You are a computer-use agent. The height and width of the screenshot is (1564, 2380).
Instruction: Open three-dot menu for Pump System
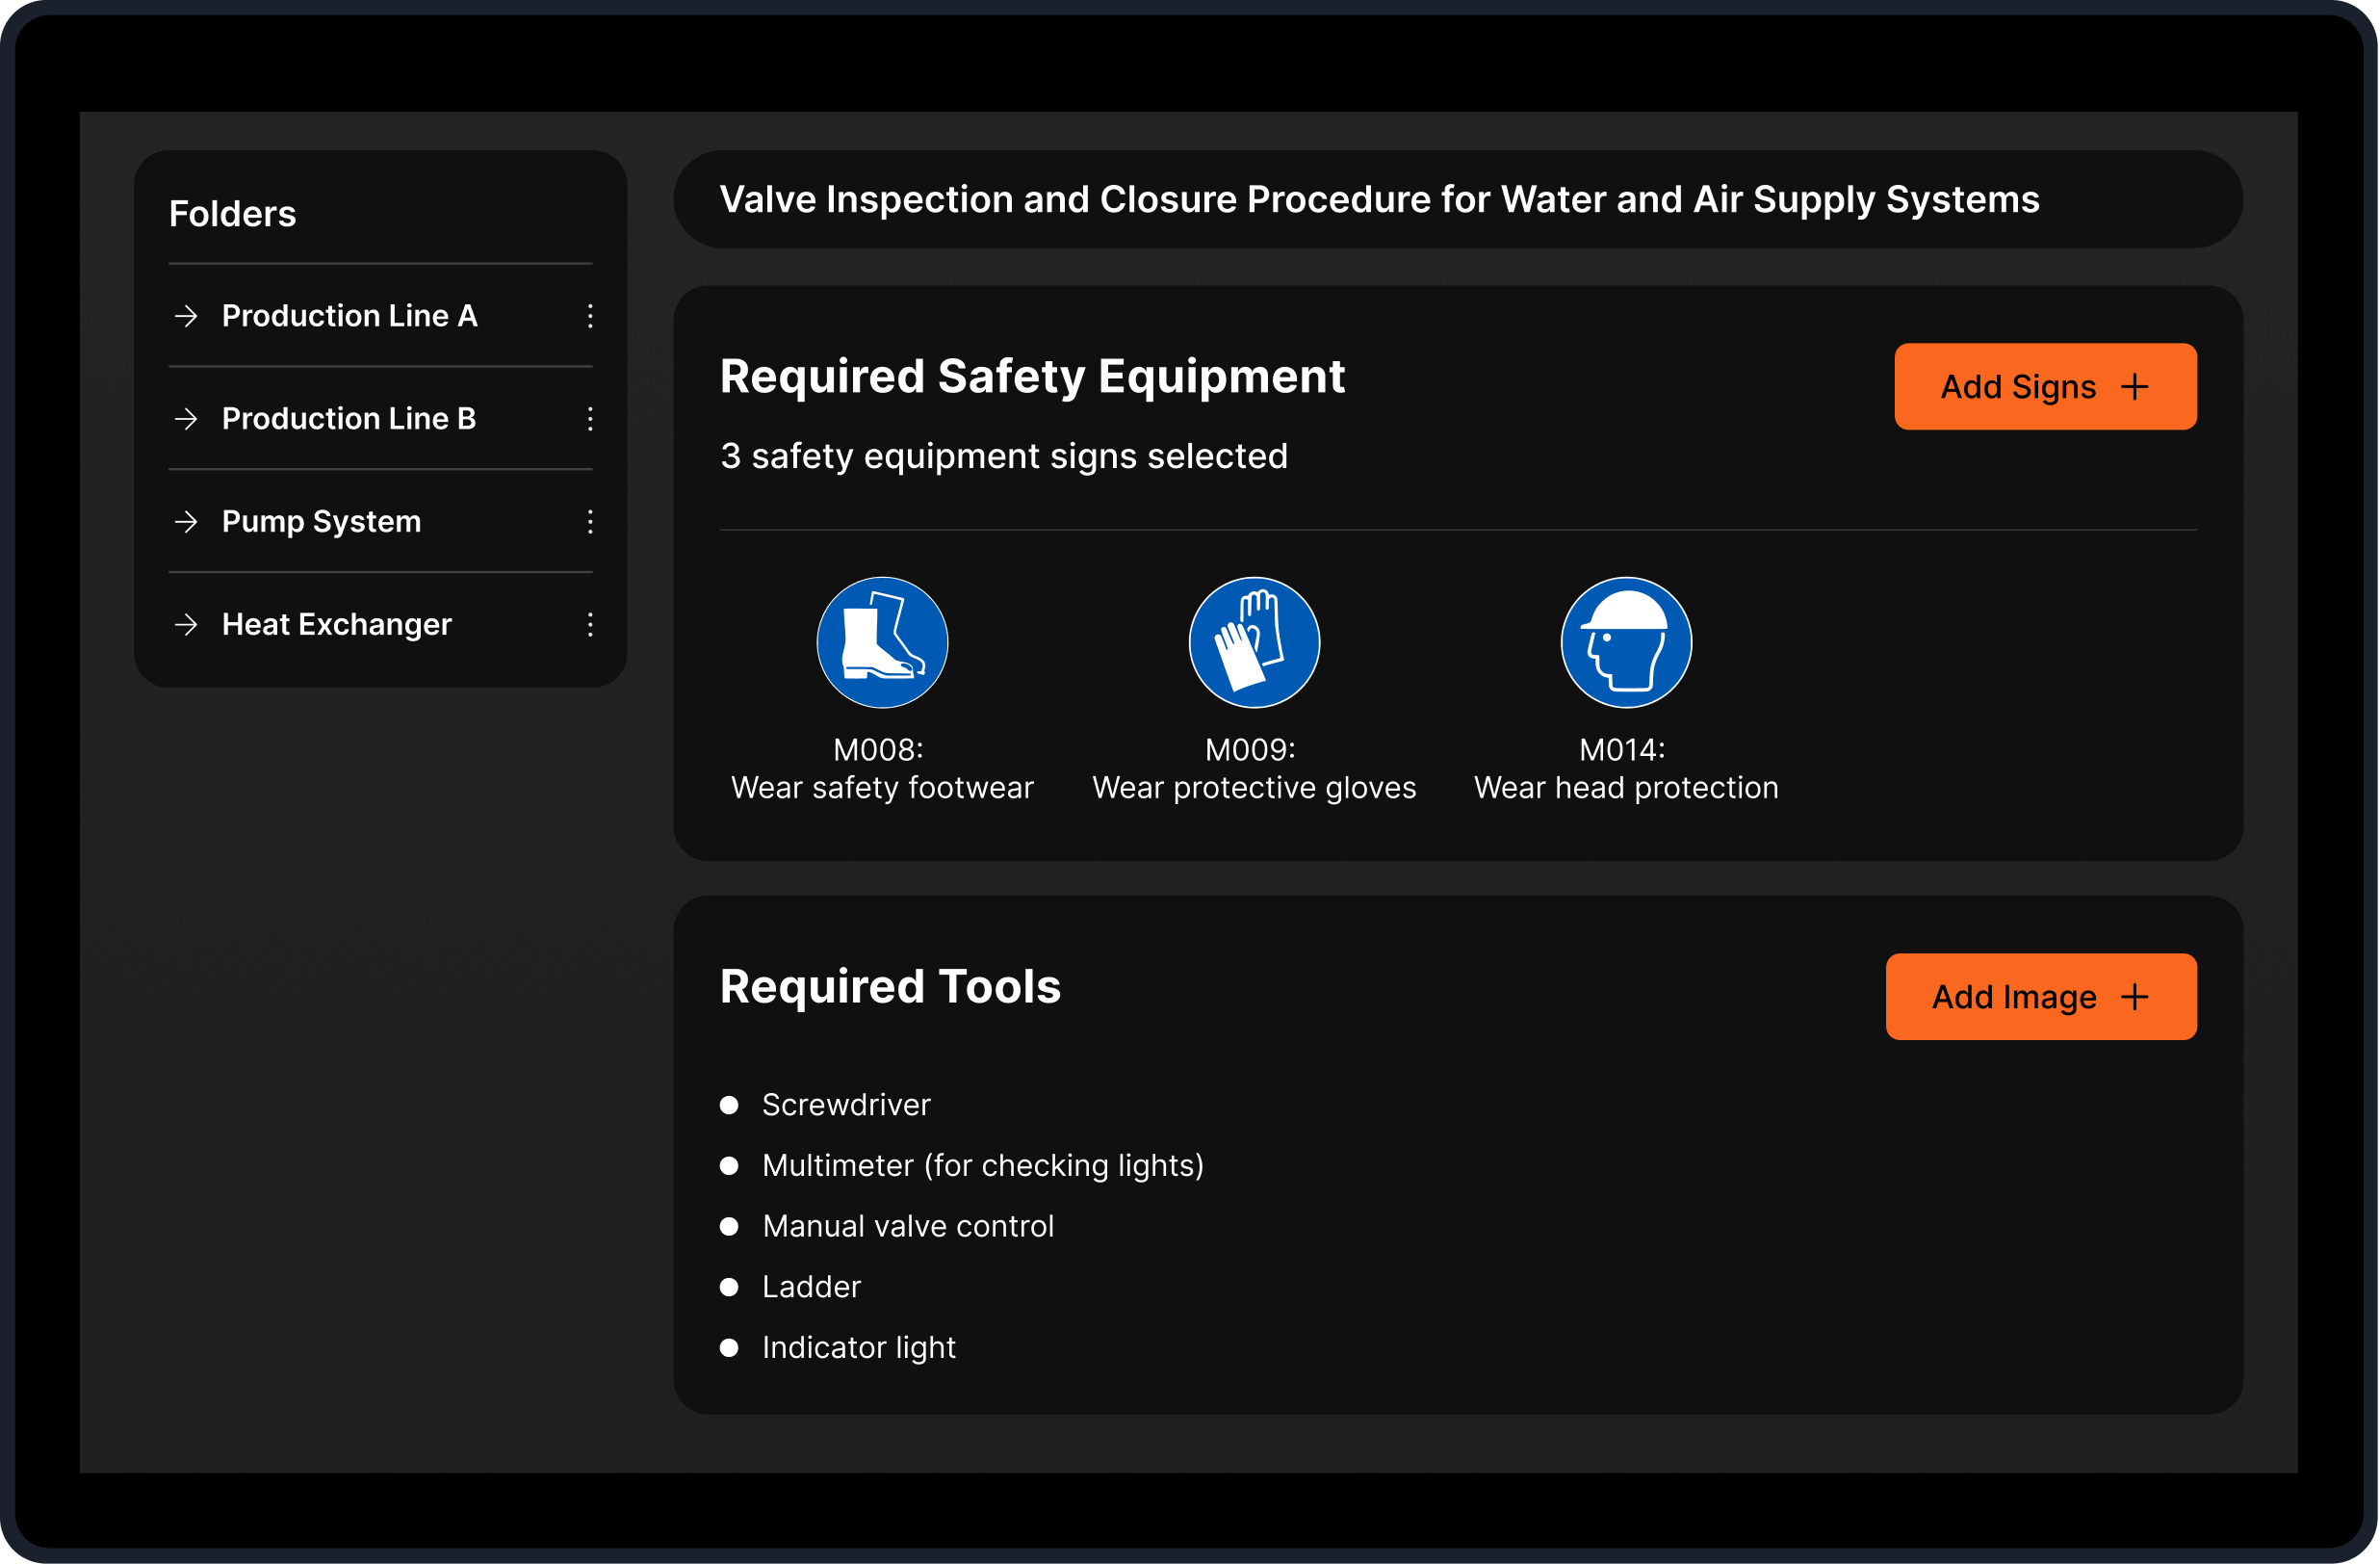pyautogui.click(x=590, y=522)
